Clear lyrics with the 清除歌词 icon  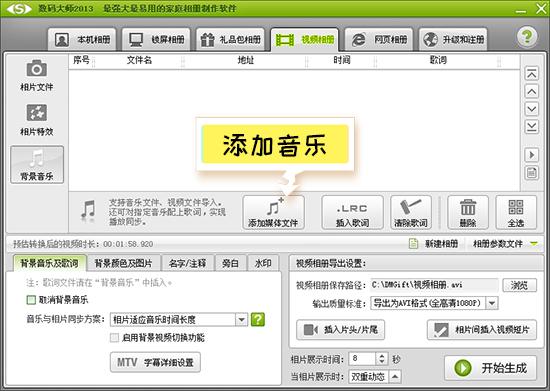411,213
